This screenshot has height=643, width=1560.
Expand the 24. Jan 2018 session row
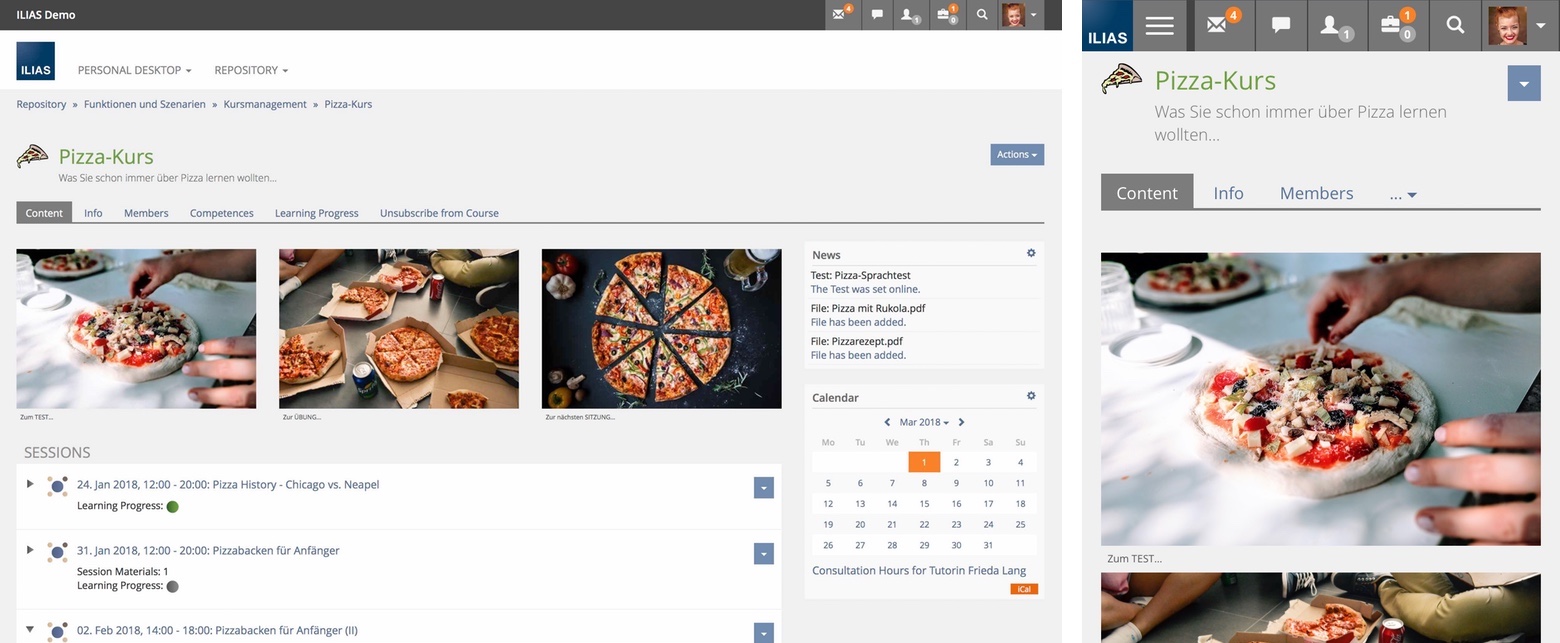coord(30,484)
